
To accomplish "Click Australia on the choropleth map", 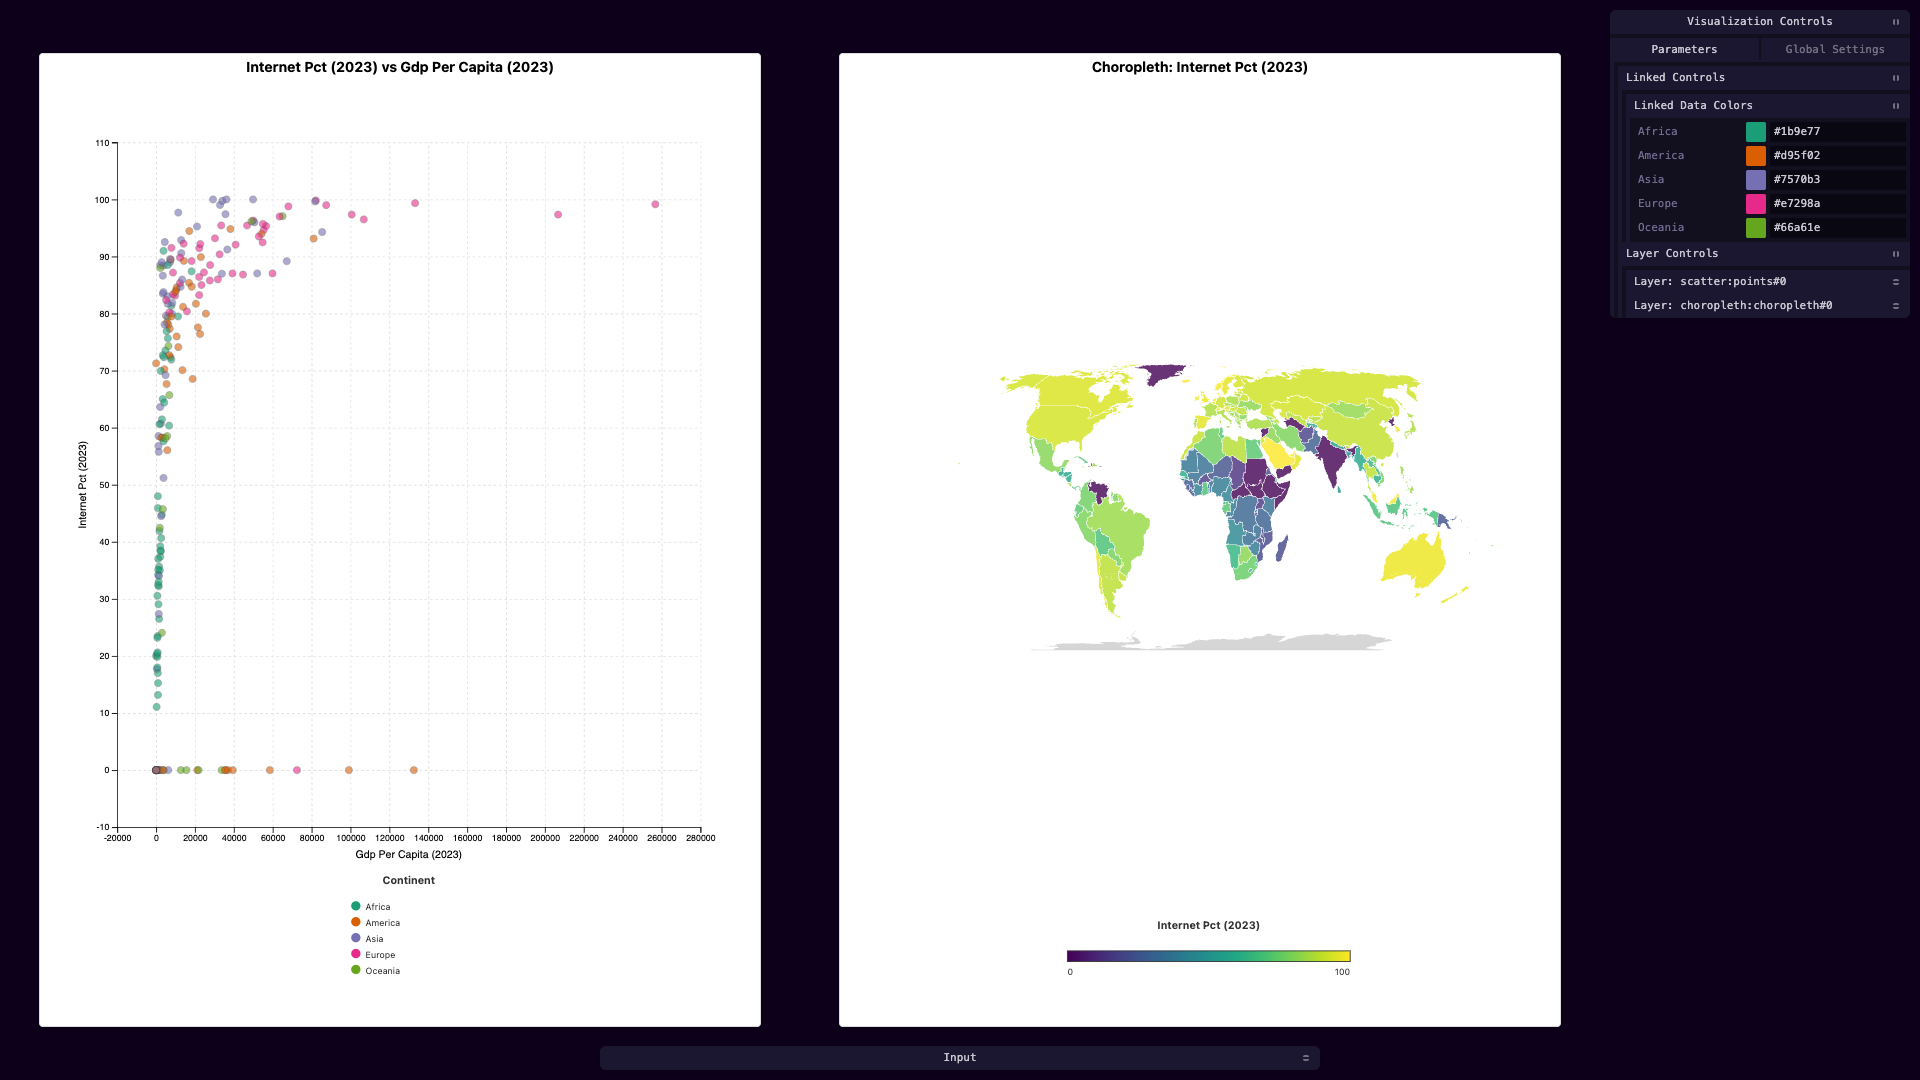I will 1415,563.
